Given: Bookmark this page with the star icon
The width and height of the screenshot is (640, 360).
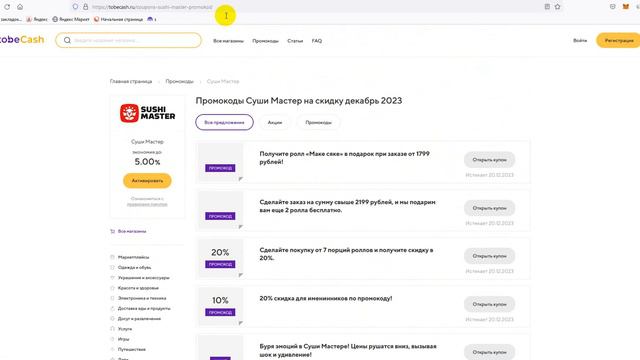Looking at the screenshot, I should pyautogui.click(x=558, y=7).
